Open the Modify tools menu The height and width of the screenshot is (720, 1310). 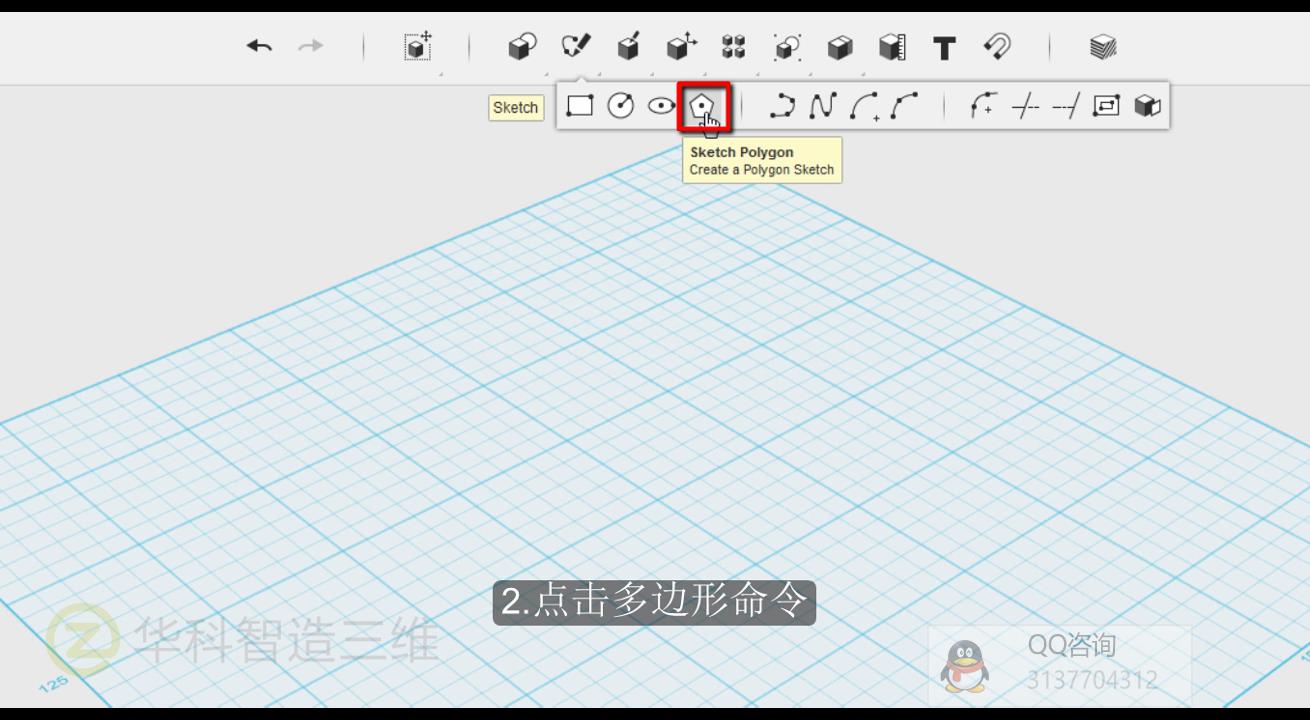tap(681, 46)
